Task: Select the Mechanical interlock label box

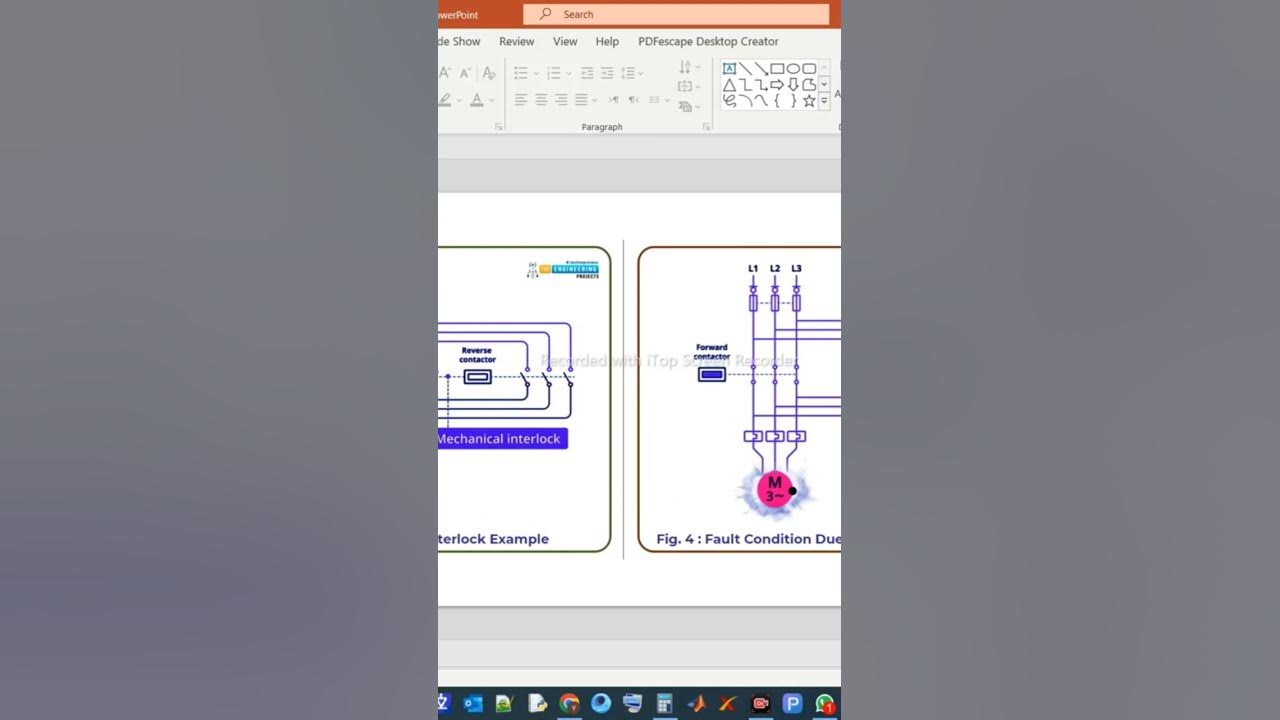Action: click(x=503, y=439)
